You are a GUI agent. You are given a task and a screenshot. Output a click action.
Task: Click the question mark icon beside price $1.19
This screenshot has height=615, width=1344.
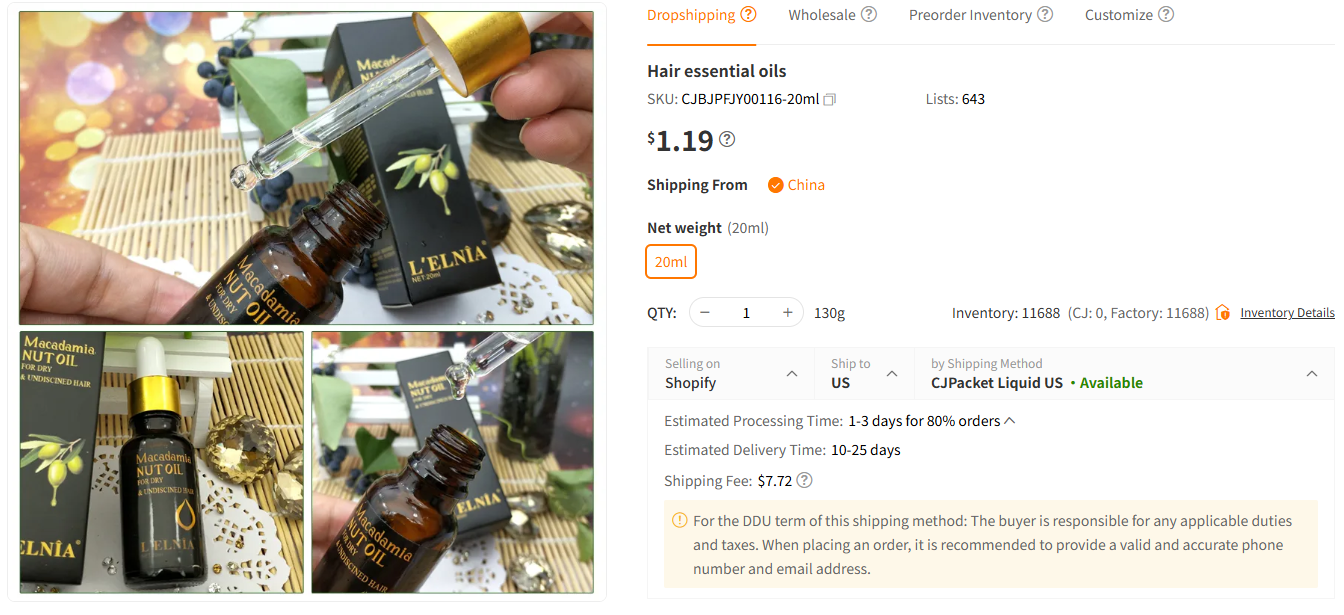pos(727,139)
